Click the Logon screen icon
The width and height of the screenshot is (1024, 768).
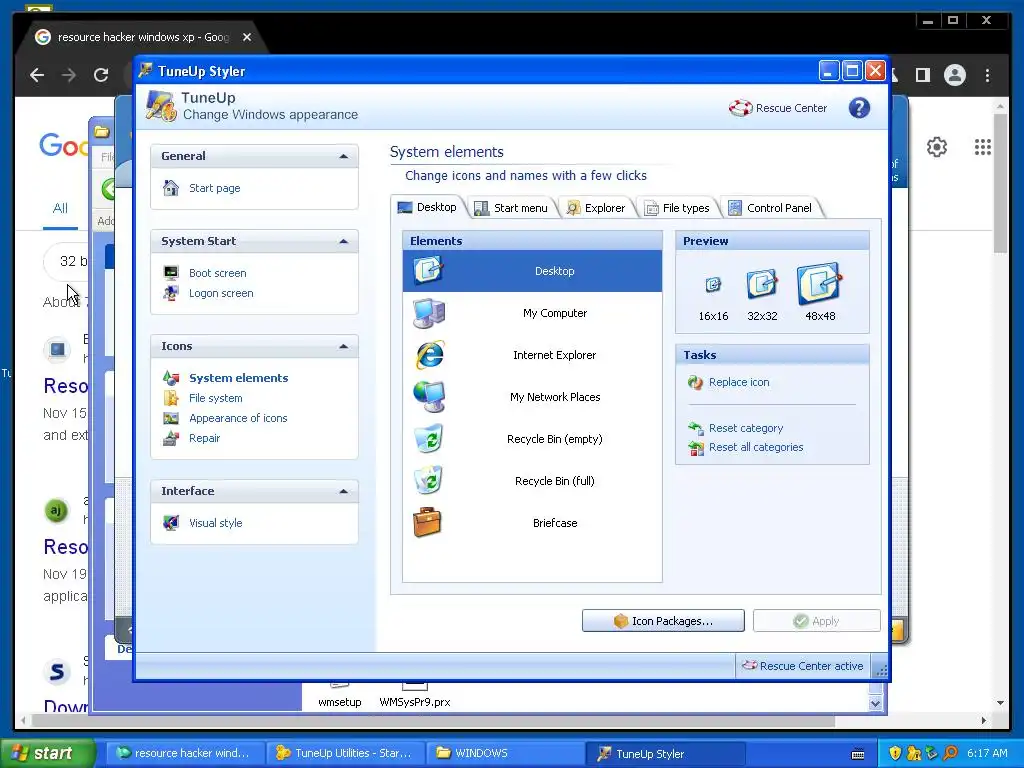171,293
